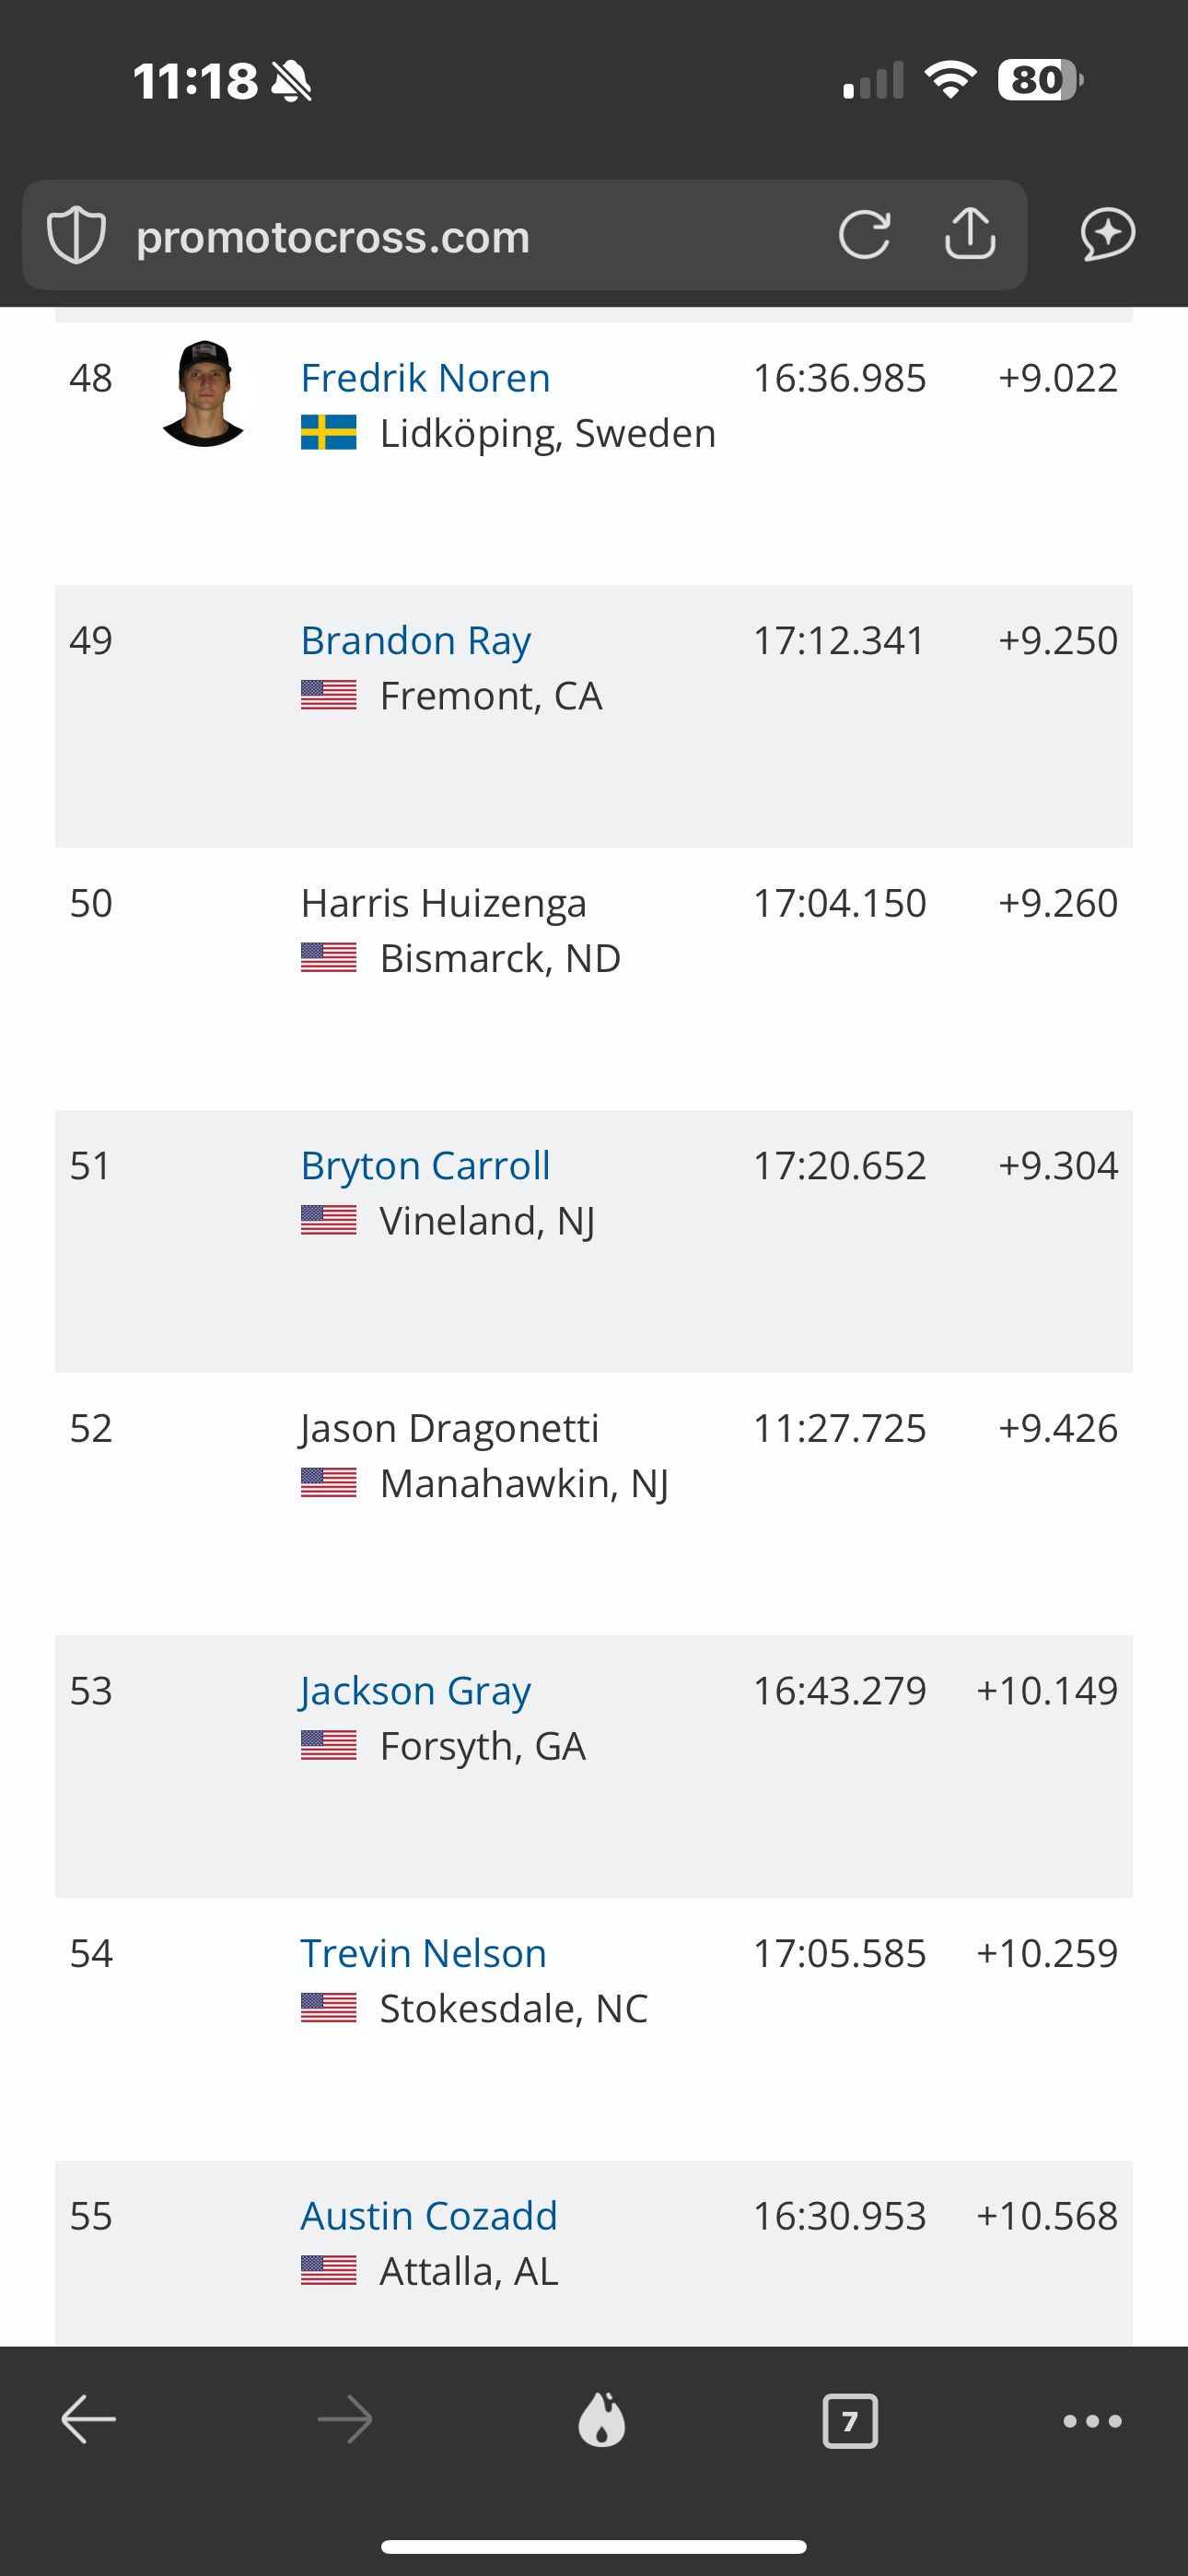Tap the fire burn-data icon
This screenshot has height=2576, width=1188.
tap(602, 2421)
